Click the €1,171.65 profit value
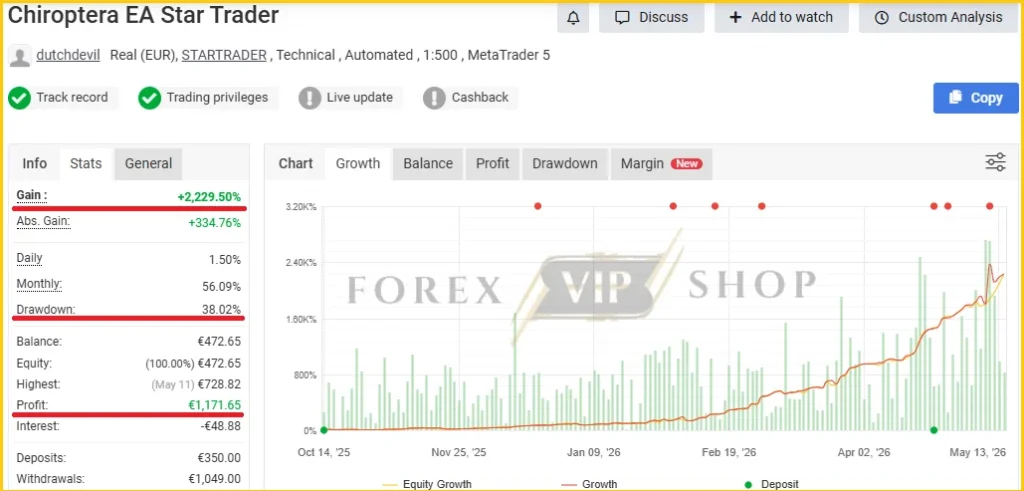Viewport: 1024px width, 491px height. (x=212, y=405)
